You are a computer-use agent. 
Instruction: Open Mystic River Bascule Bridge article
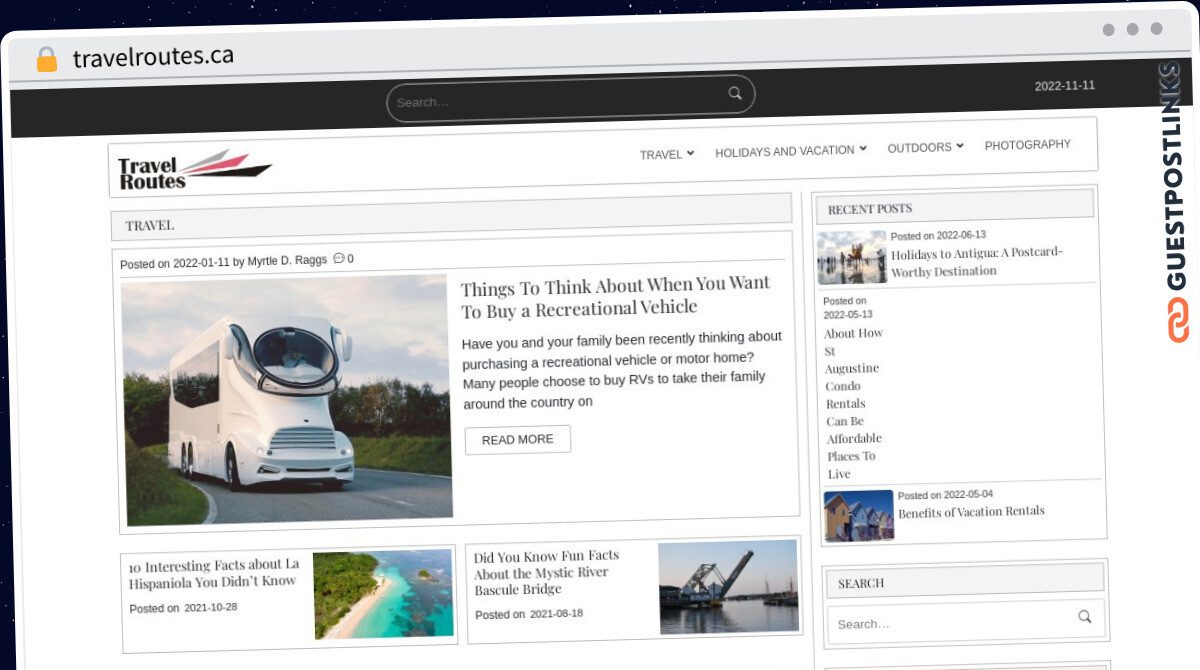[x=546, y=572]
